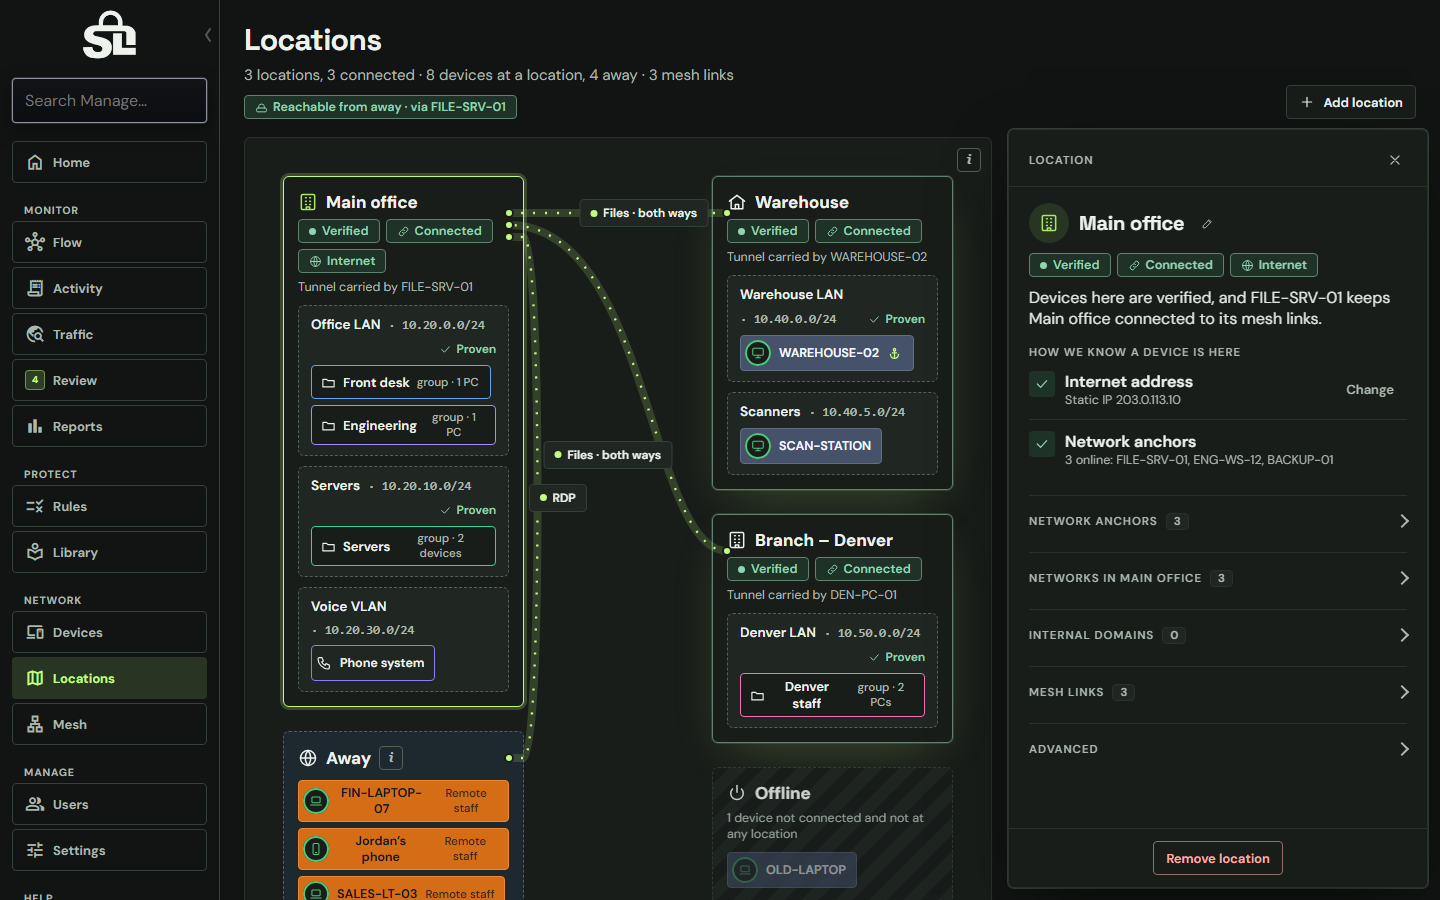Viewport: 1440px width, 900px height.
Task: Click the Phone system handset icon
Action: coord(324,663)
